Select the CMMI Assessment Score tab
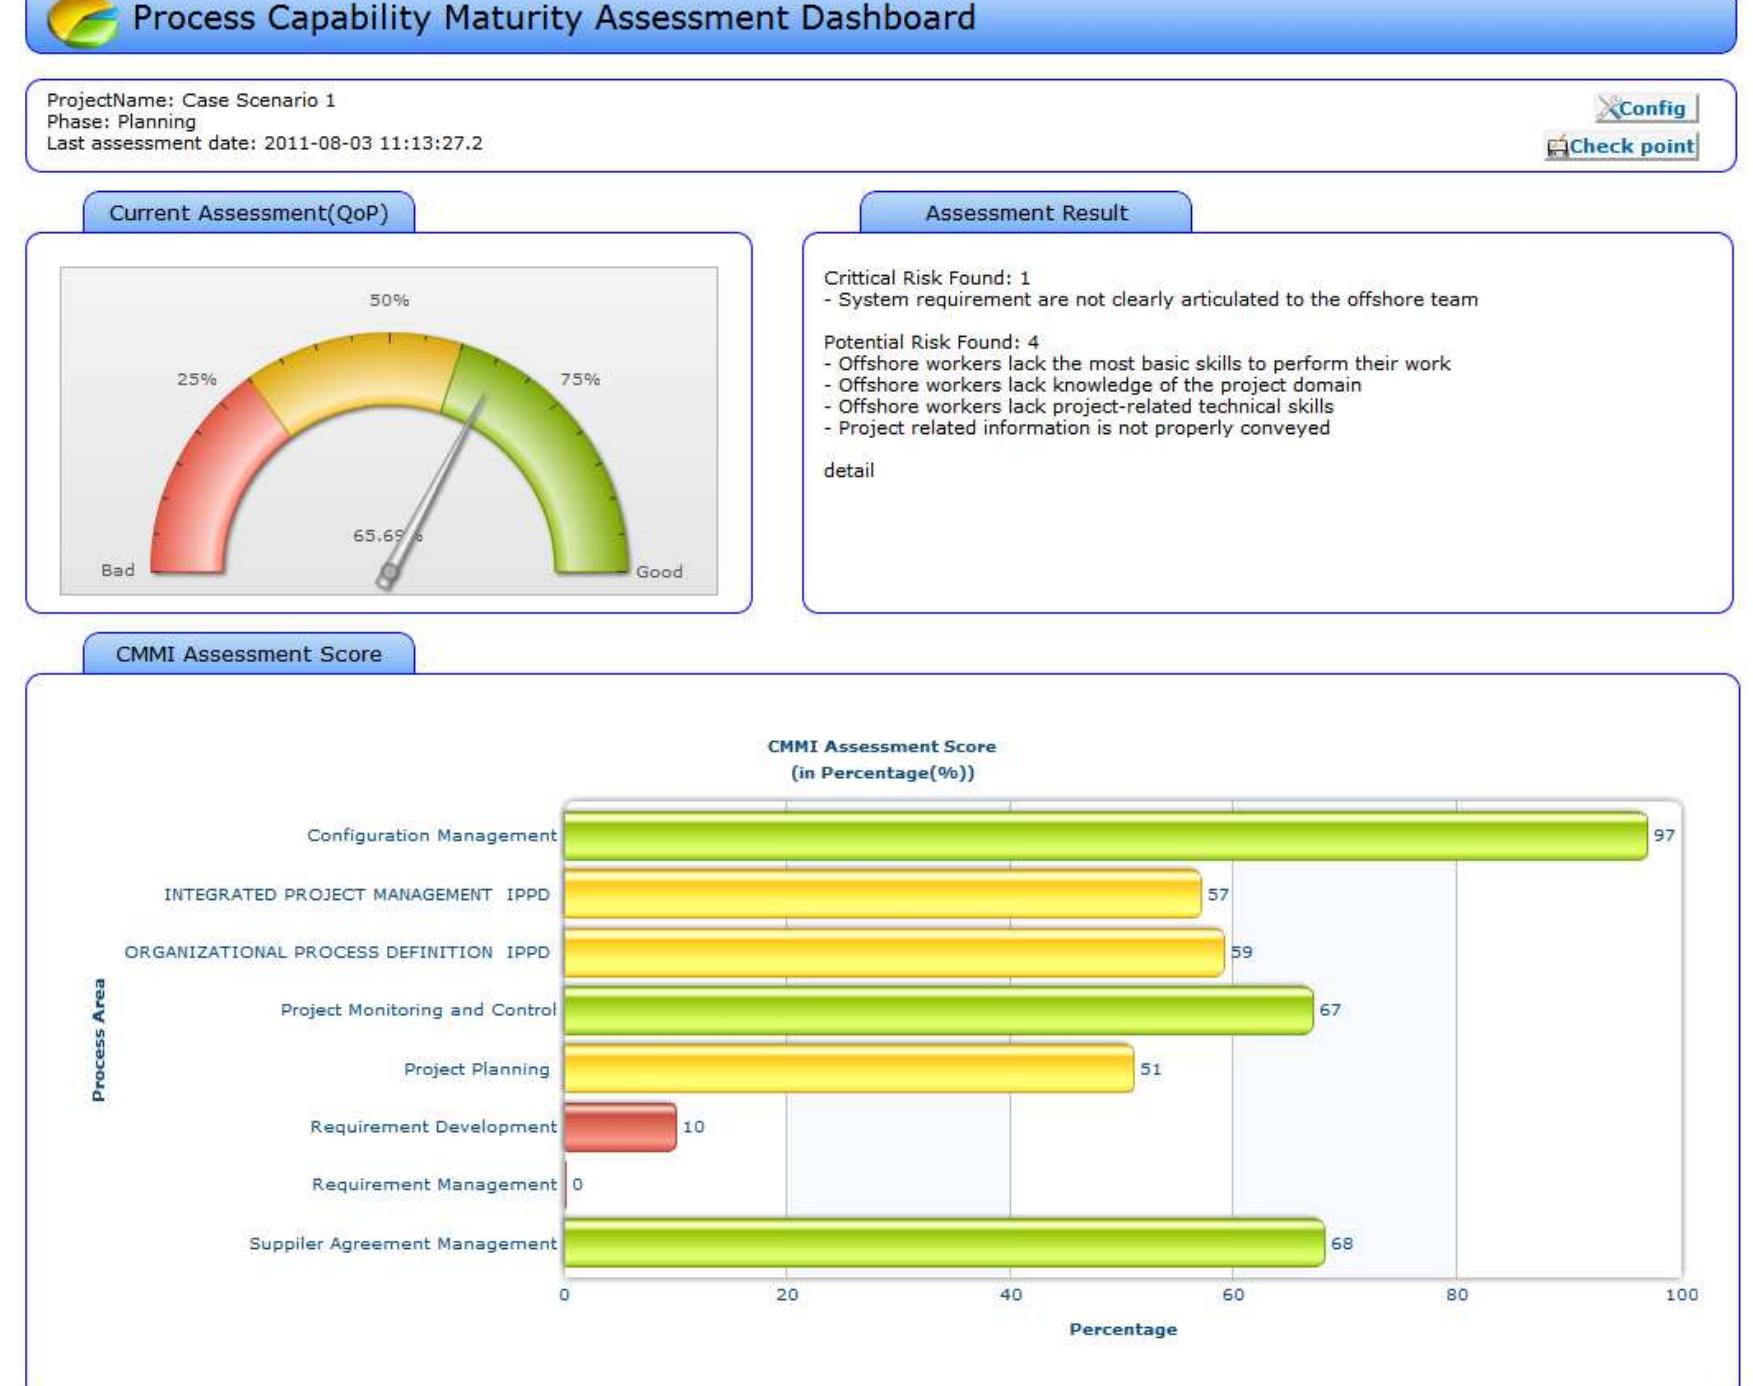The height and width of the screenshot is (1386, 1753). pyautogui.click(x=248, y=654)
